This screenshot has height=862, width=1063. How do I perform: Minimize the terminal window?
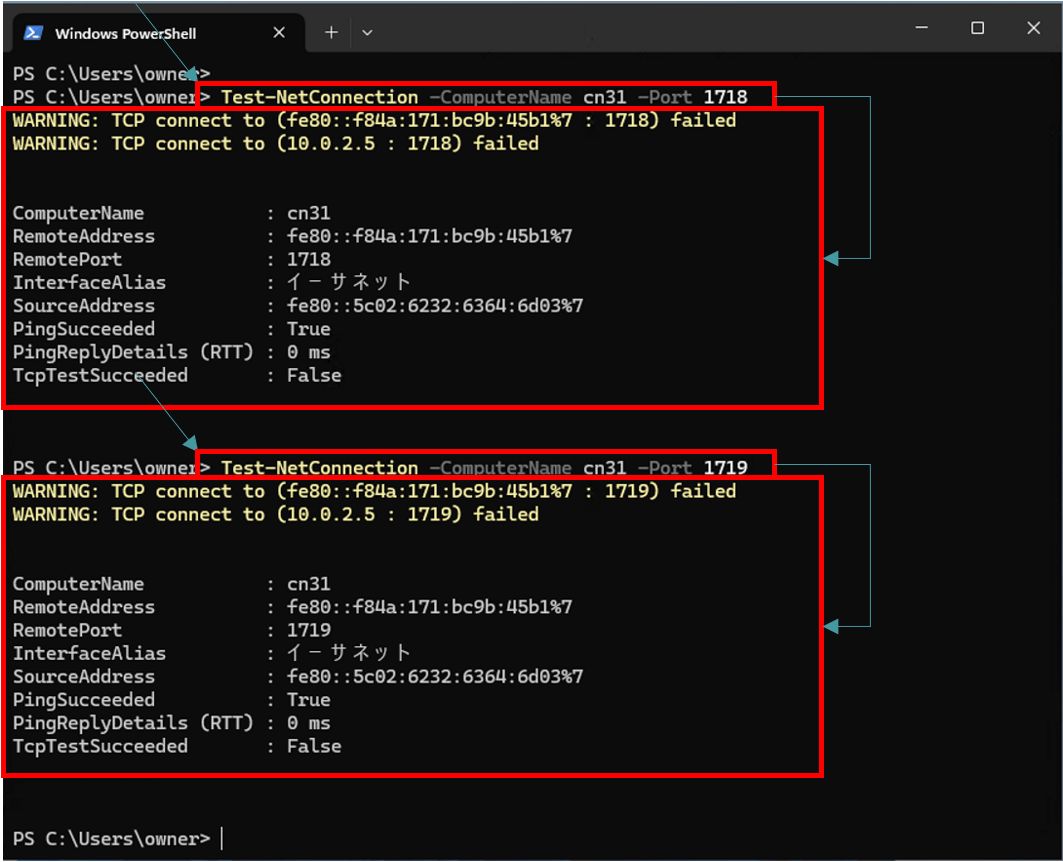click(920, 28)
